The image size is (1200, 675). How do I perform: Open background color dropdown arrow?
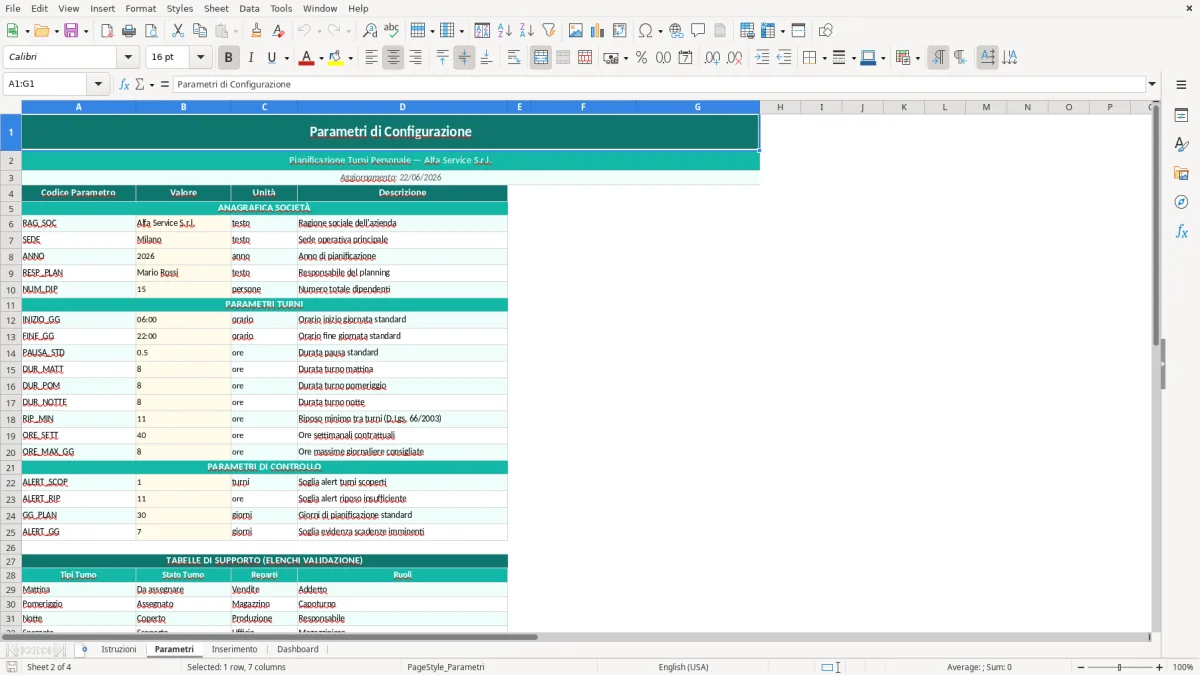(350, 58)
